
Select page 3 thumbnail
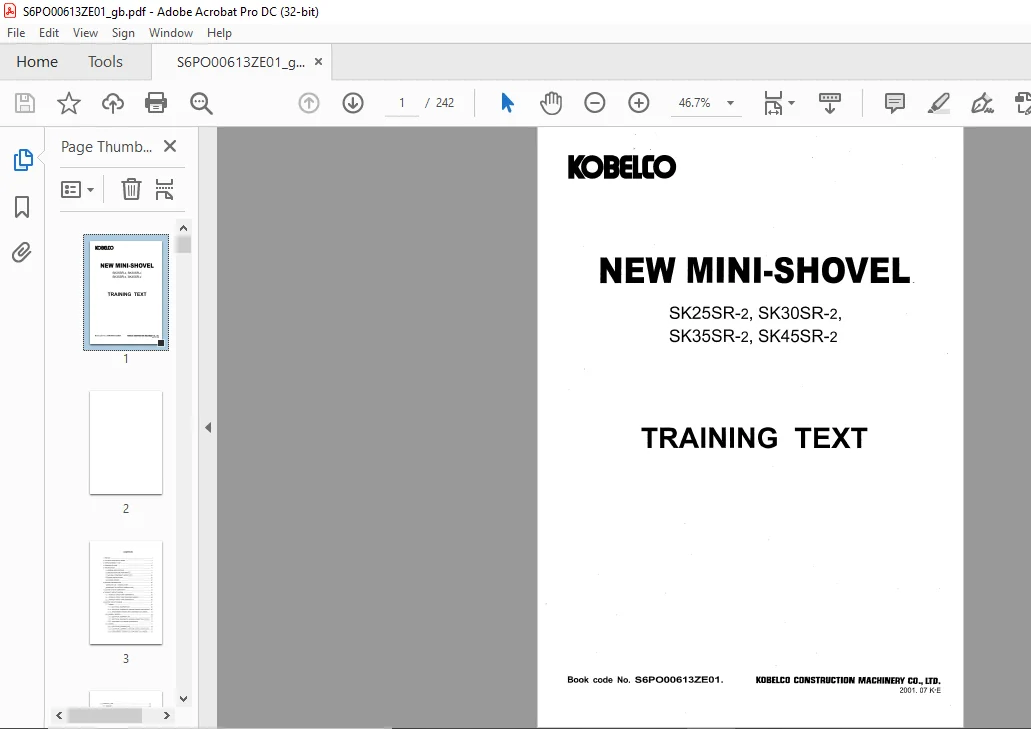[126, 592]
